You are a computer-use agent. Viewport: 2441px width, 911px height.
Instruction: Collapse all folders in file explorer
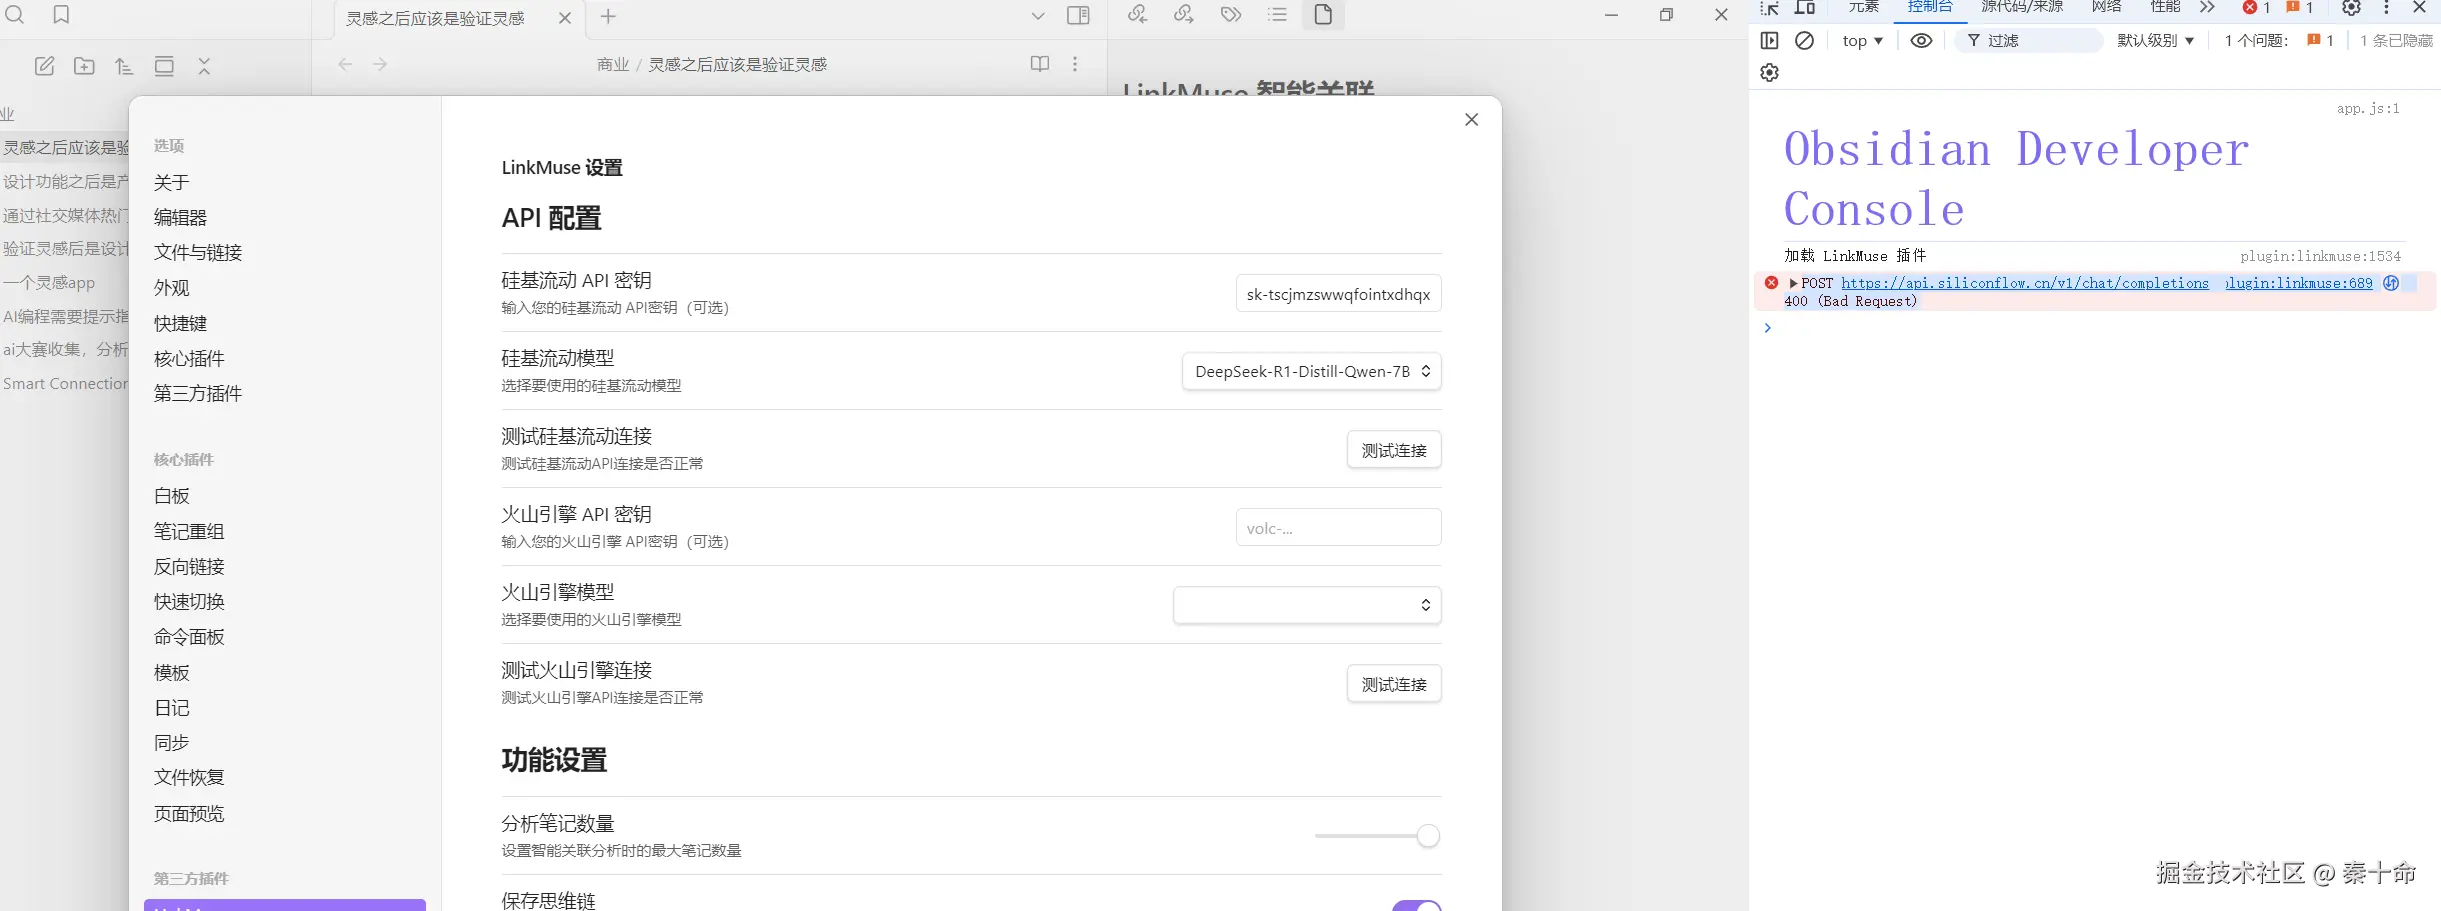tap(204, 66)
